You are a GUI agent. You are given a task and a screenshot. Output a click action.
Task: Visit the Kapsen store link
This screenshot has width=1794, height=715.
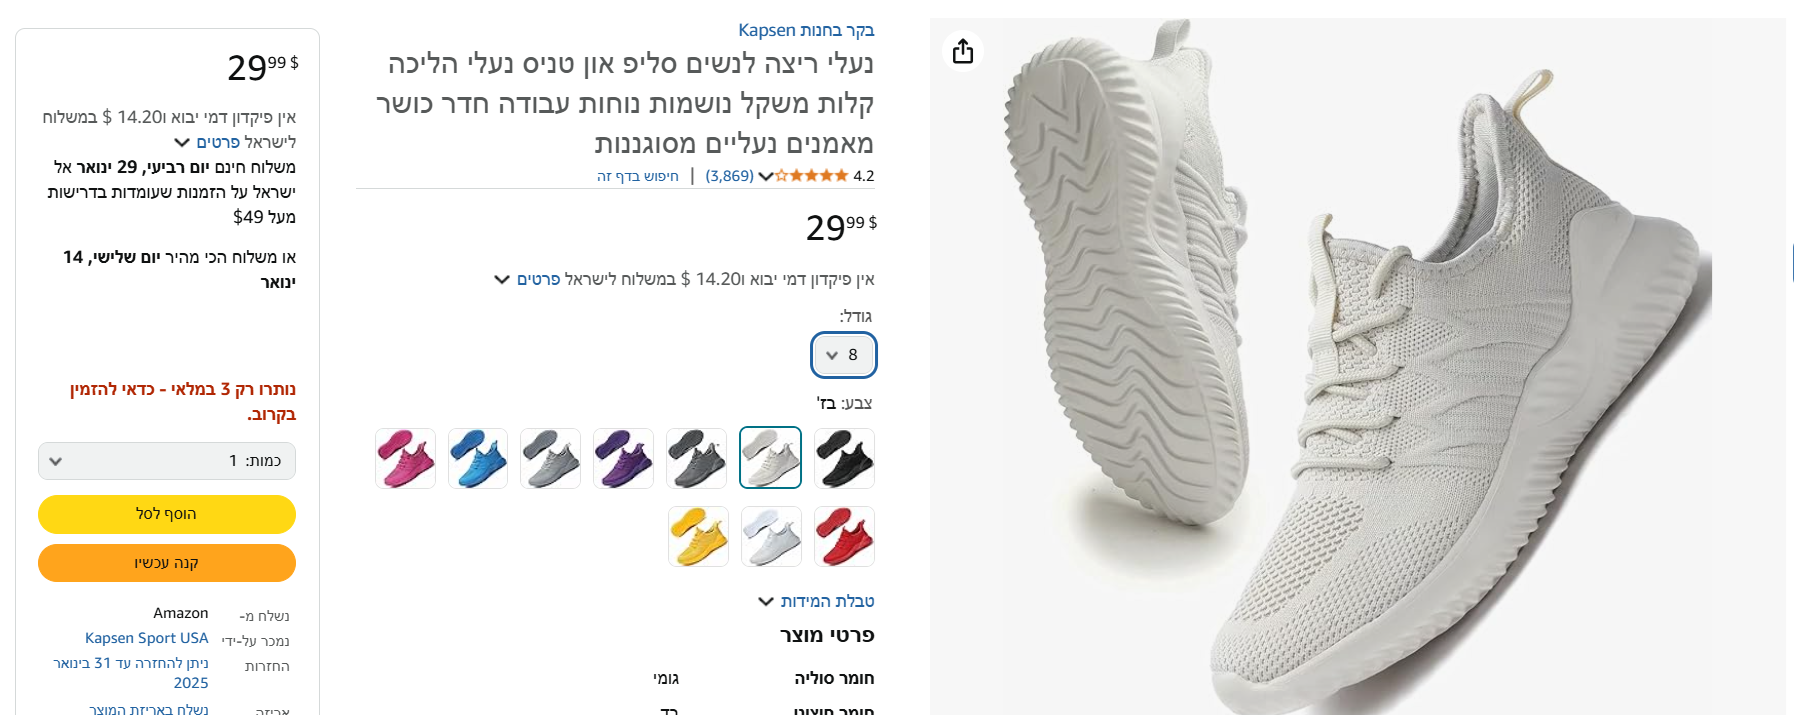806,30
